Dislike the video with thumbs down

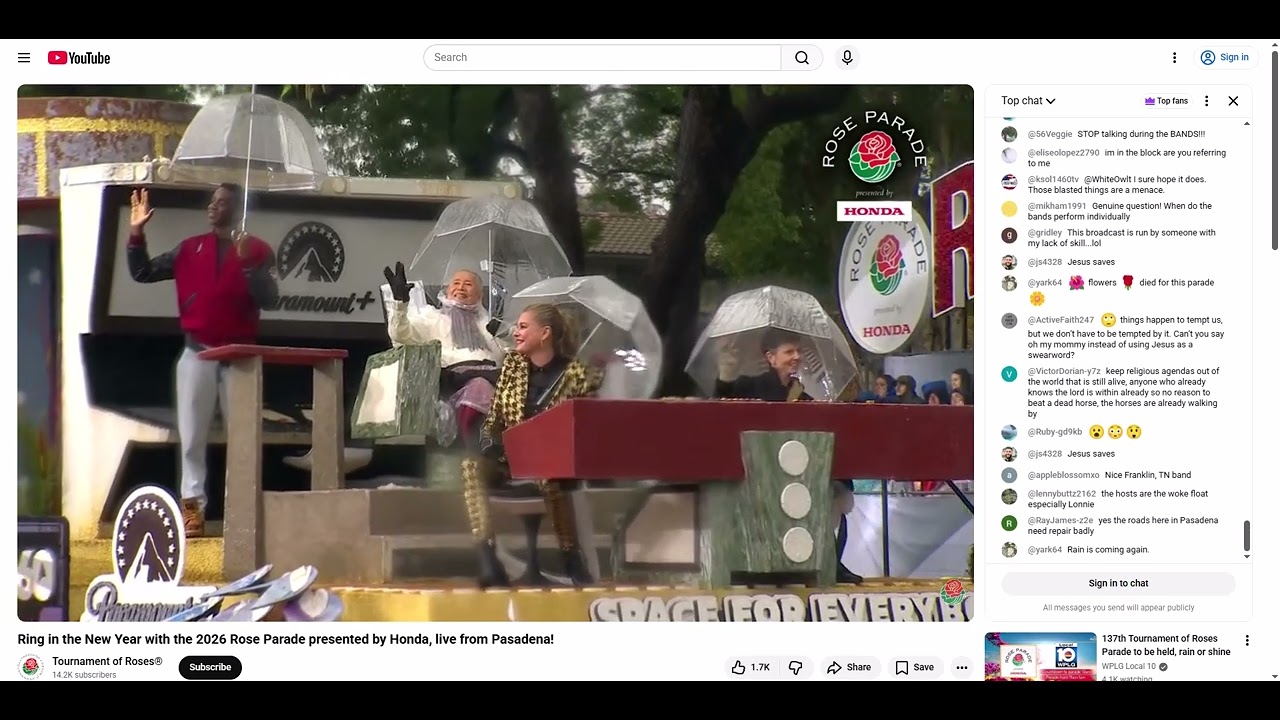(x=796, y=667)
